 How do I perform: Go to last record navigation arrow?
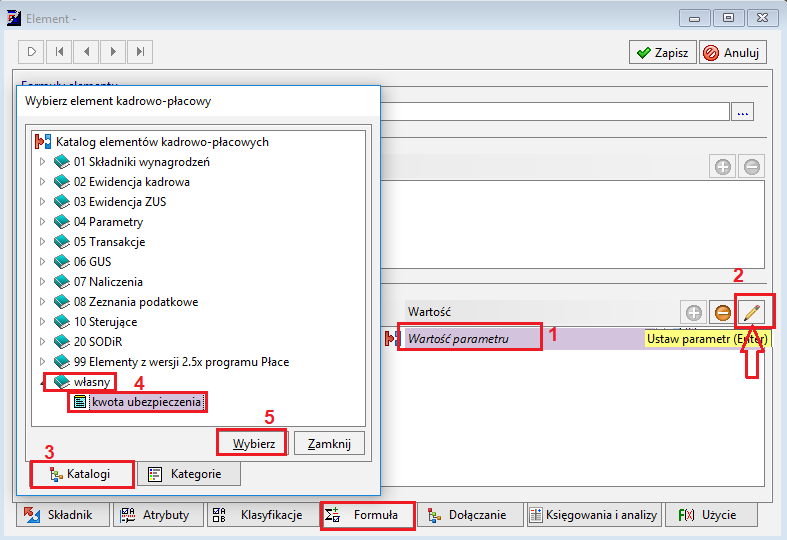pos(140,52)
